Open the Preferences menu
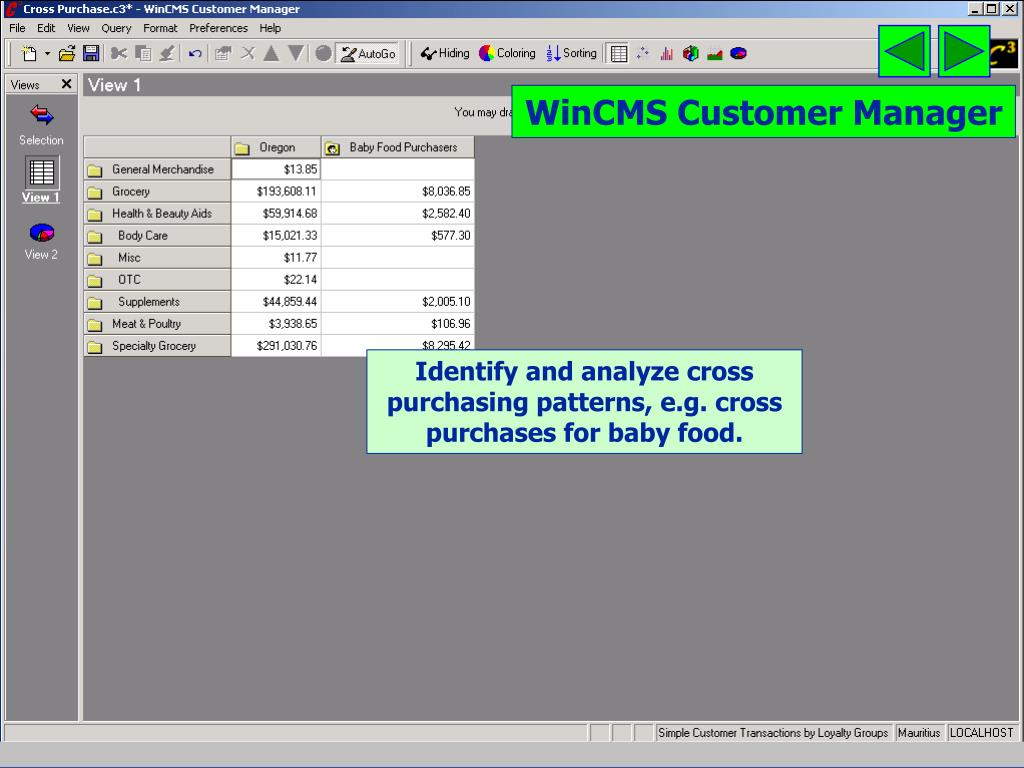1024x768 pixels. pos(218,28)
